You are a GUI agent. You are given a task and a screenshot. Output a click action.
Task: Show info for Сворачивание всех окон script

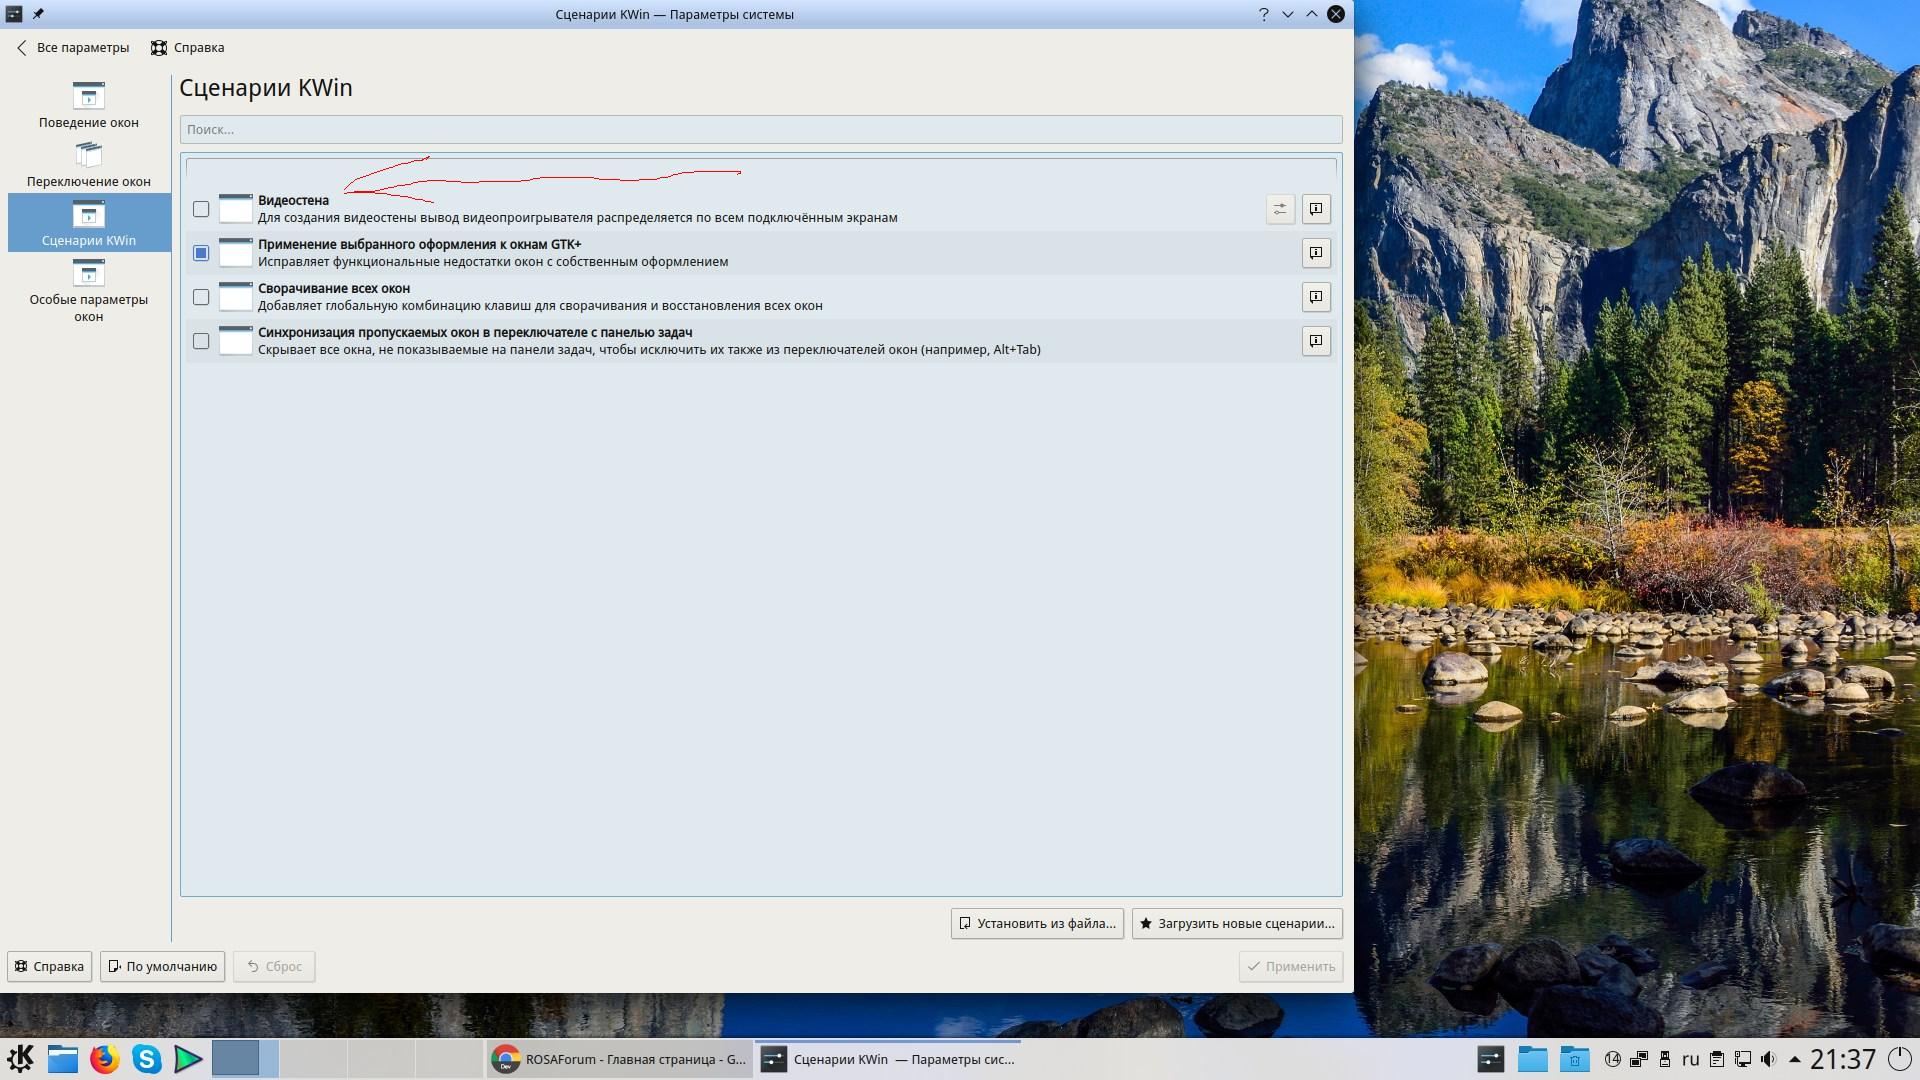point(1316,297)
